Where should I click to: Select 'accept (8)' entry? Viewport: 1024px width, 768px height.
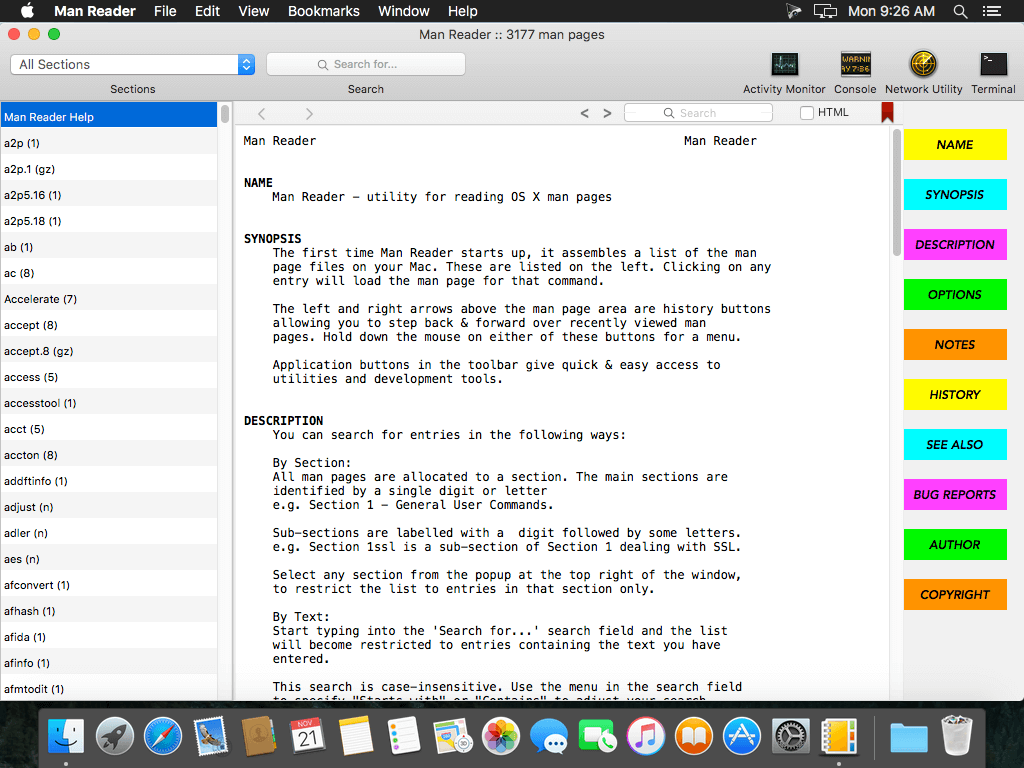click(108, 325)
